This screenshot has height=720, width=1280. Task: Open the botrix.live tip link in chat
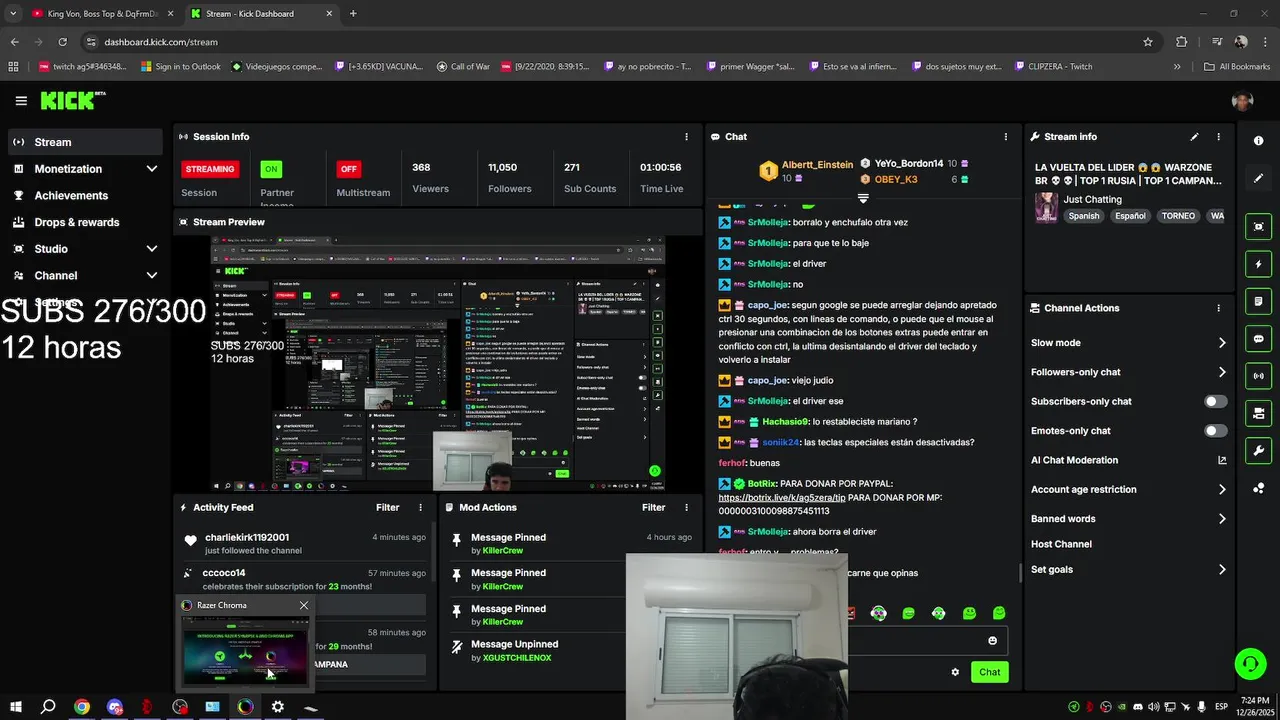click(x=781, y=497)
